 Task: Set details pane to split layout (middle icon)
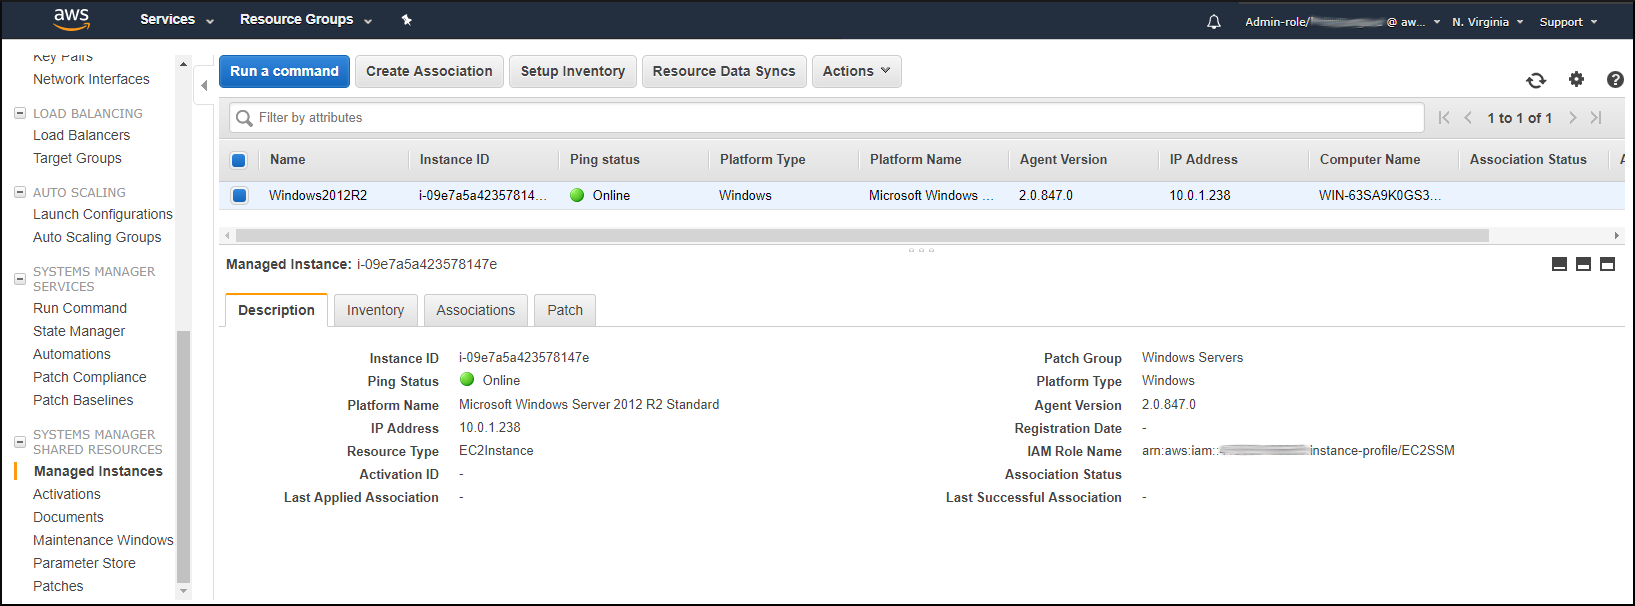(1583, 264)
